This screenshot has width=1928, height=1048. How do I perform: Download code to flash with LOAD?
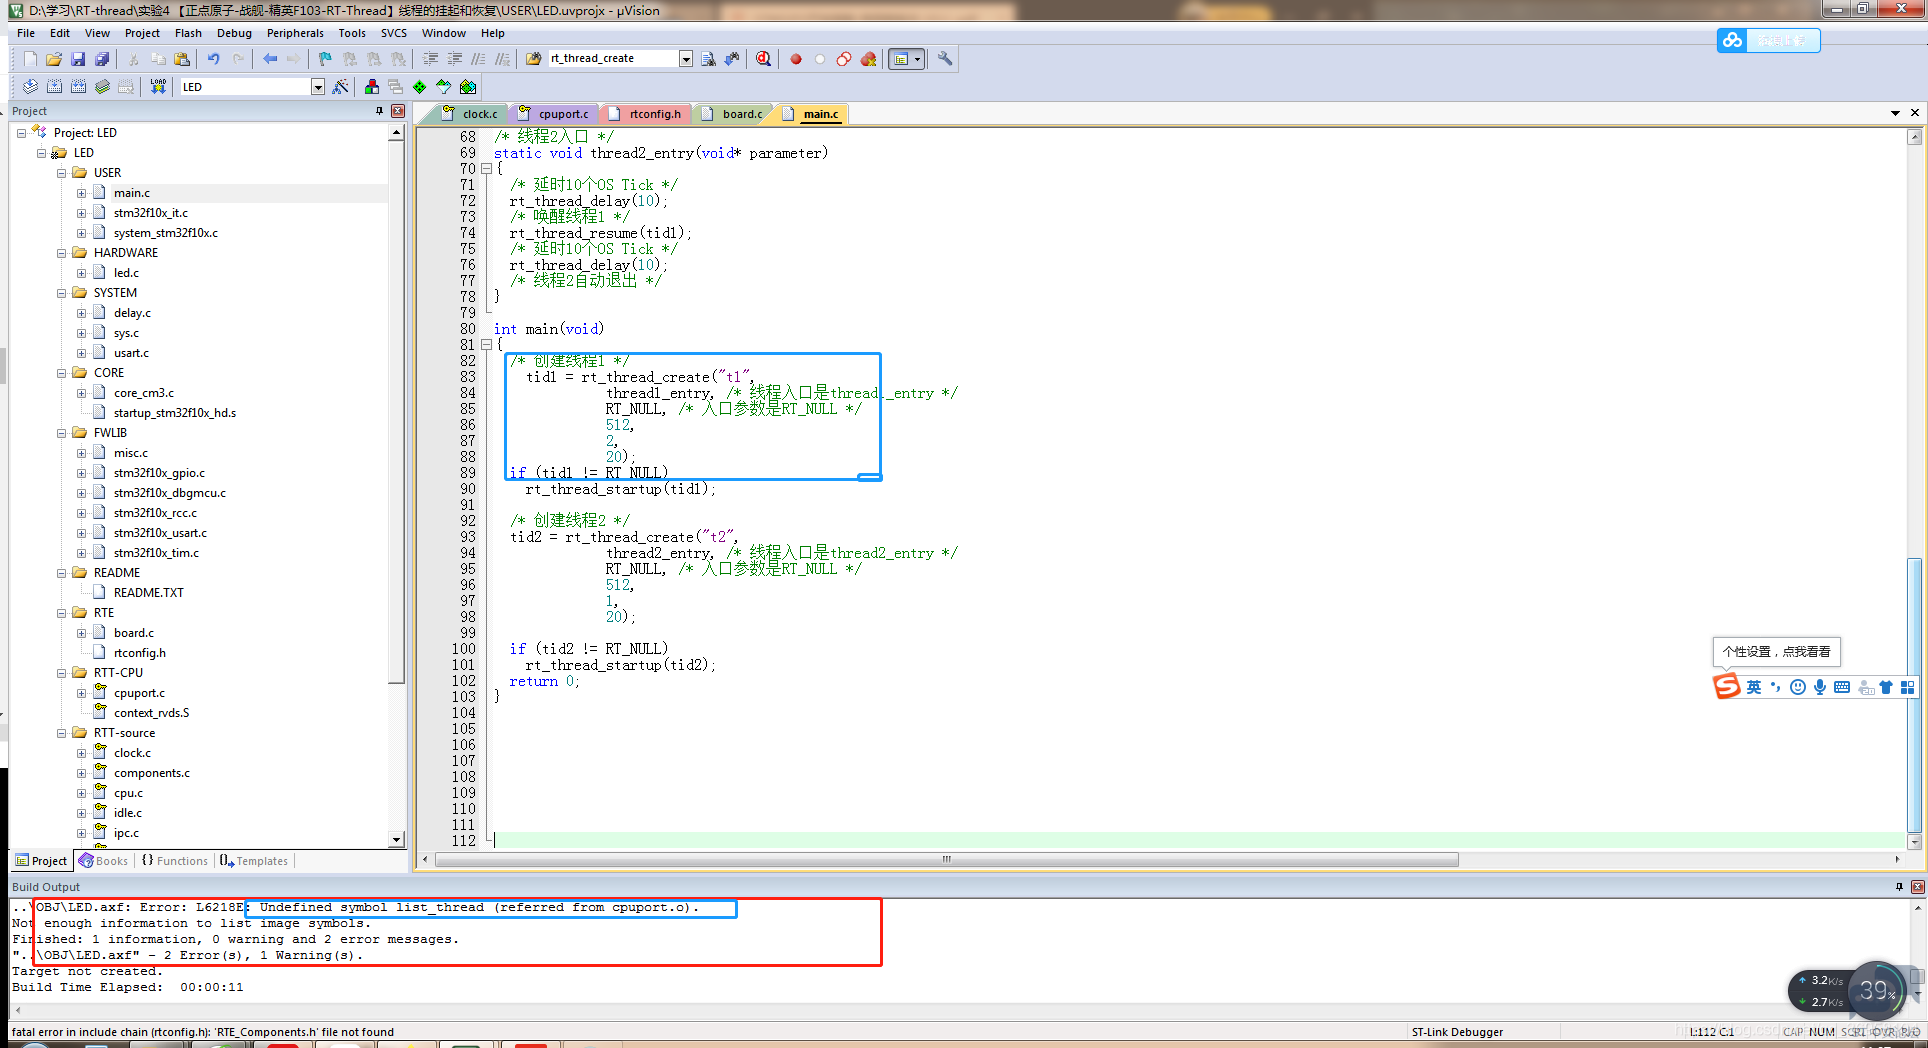tap(158, 87)
